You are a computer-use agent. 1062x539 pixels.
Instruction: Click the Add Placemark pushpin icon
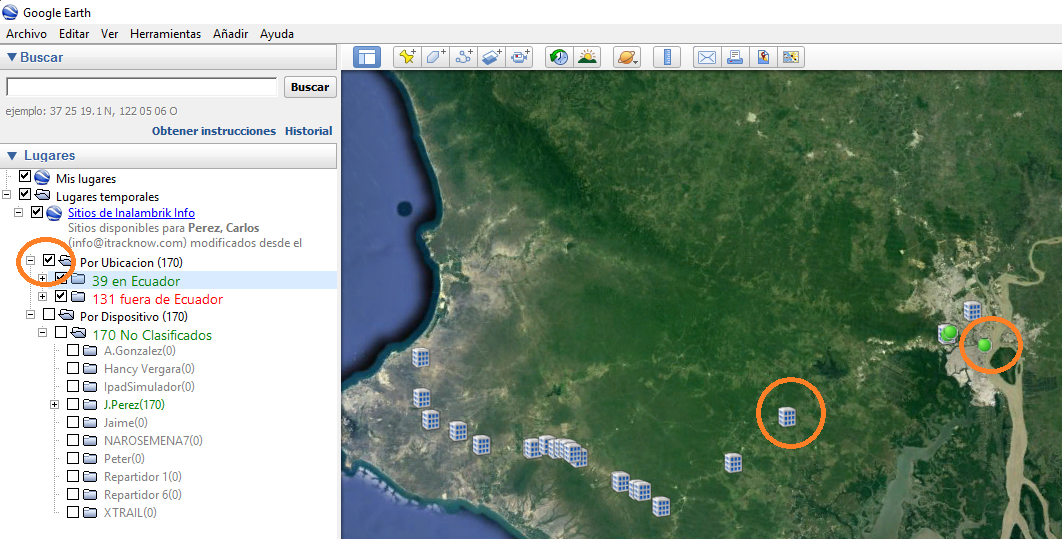[x=408, y=57]
